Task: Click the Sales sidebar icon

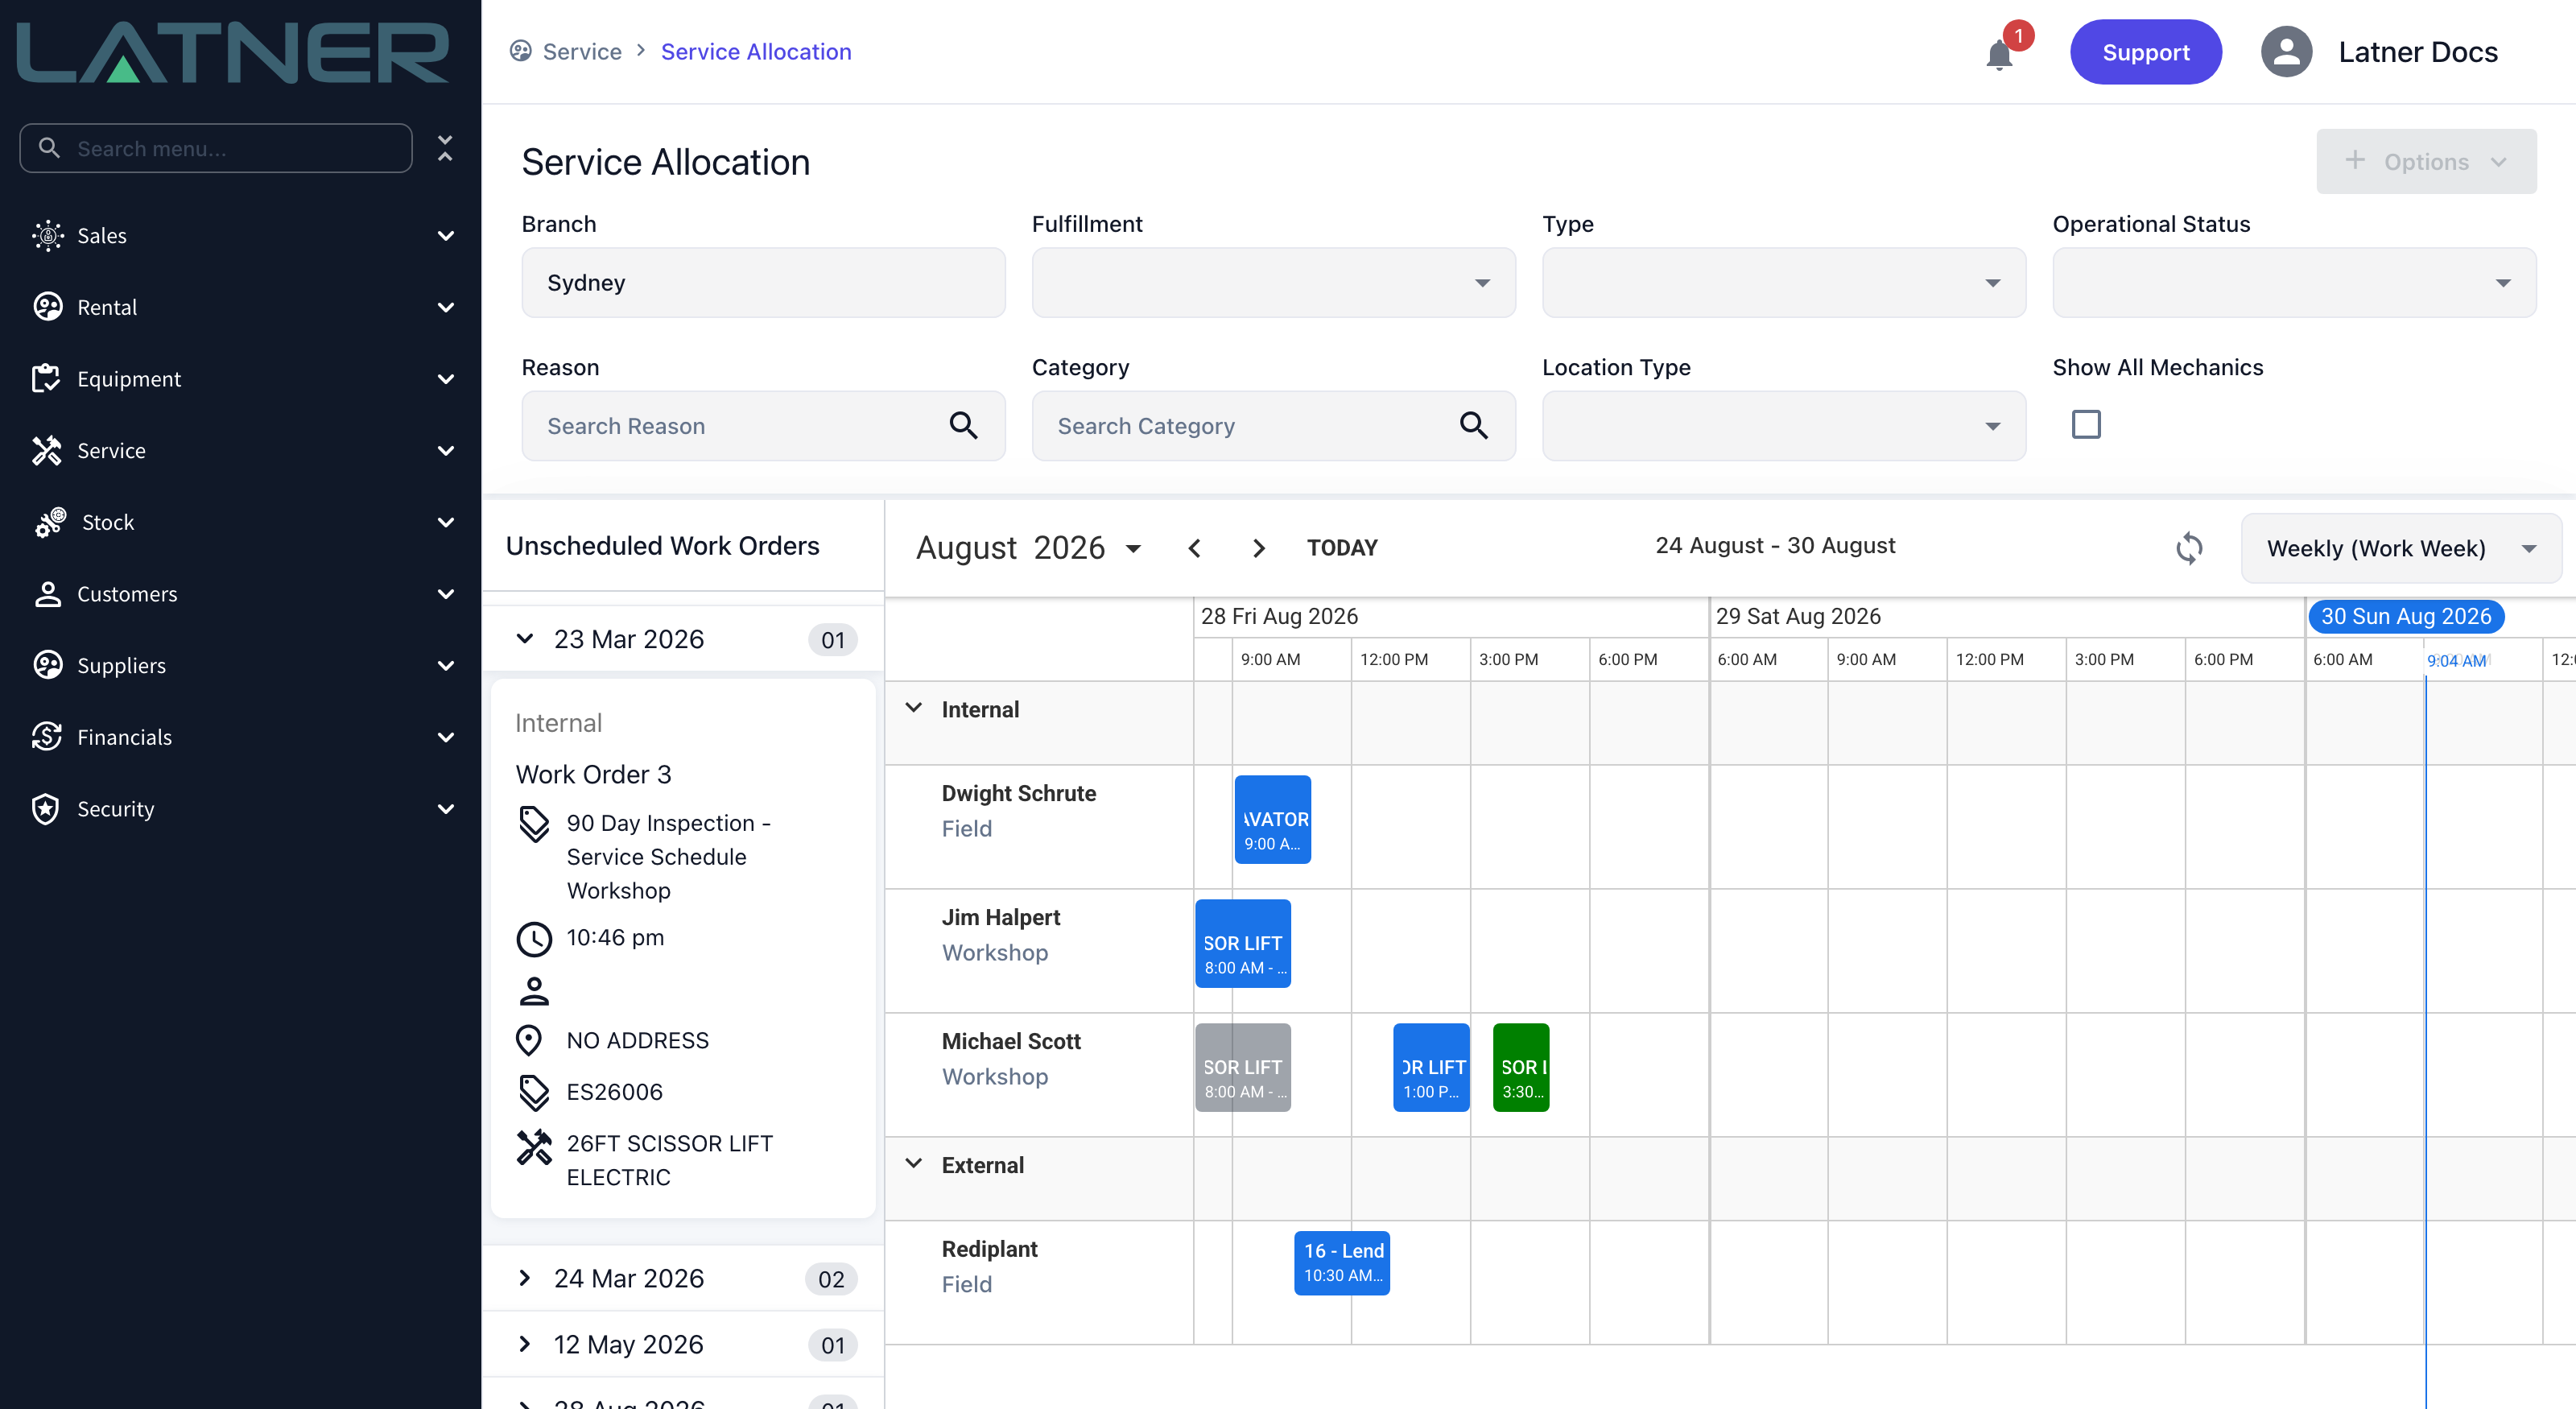Action: coord(47,236)
